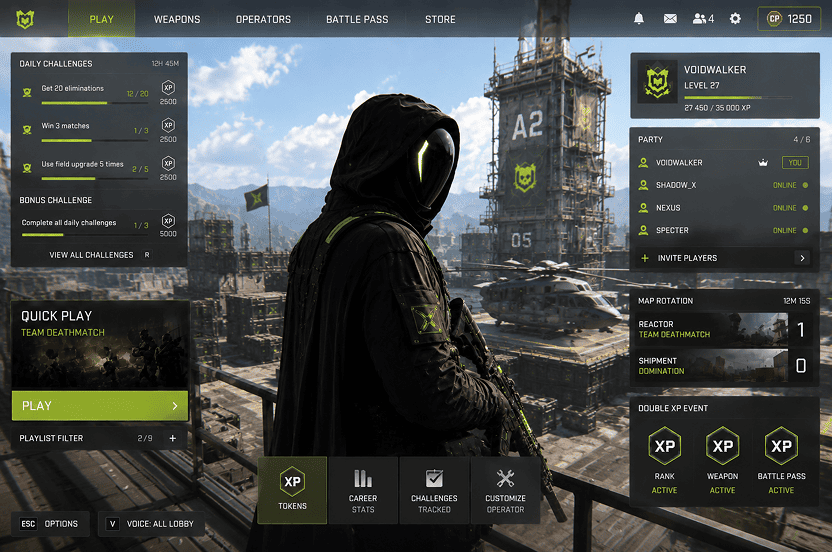Start match with green PLAY button
Viewport: 832px width, 552px height.
point(100,406)
